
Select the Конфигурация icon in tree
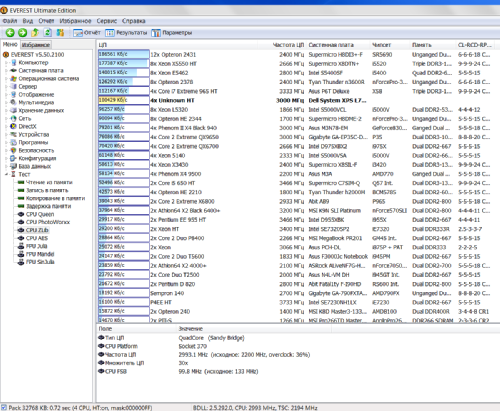point(13,158)
